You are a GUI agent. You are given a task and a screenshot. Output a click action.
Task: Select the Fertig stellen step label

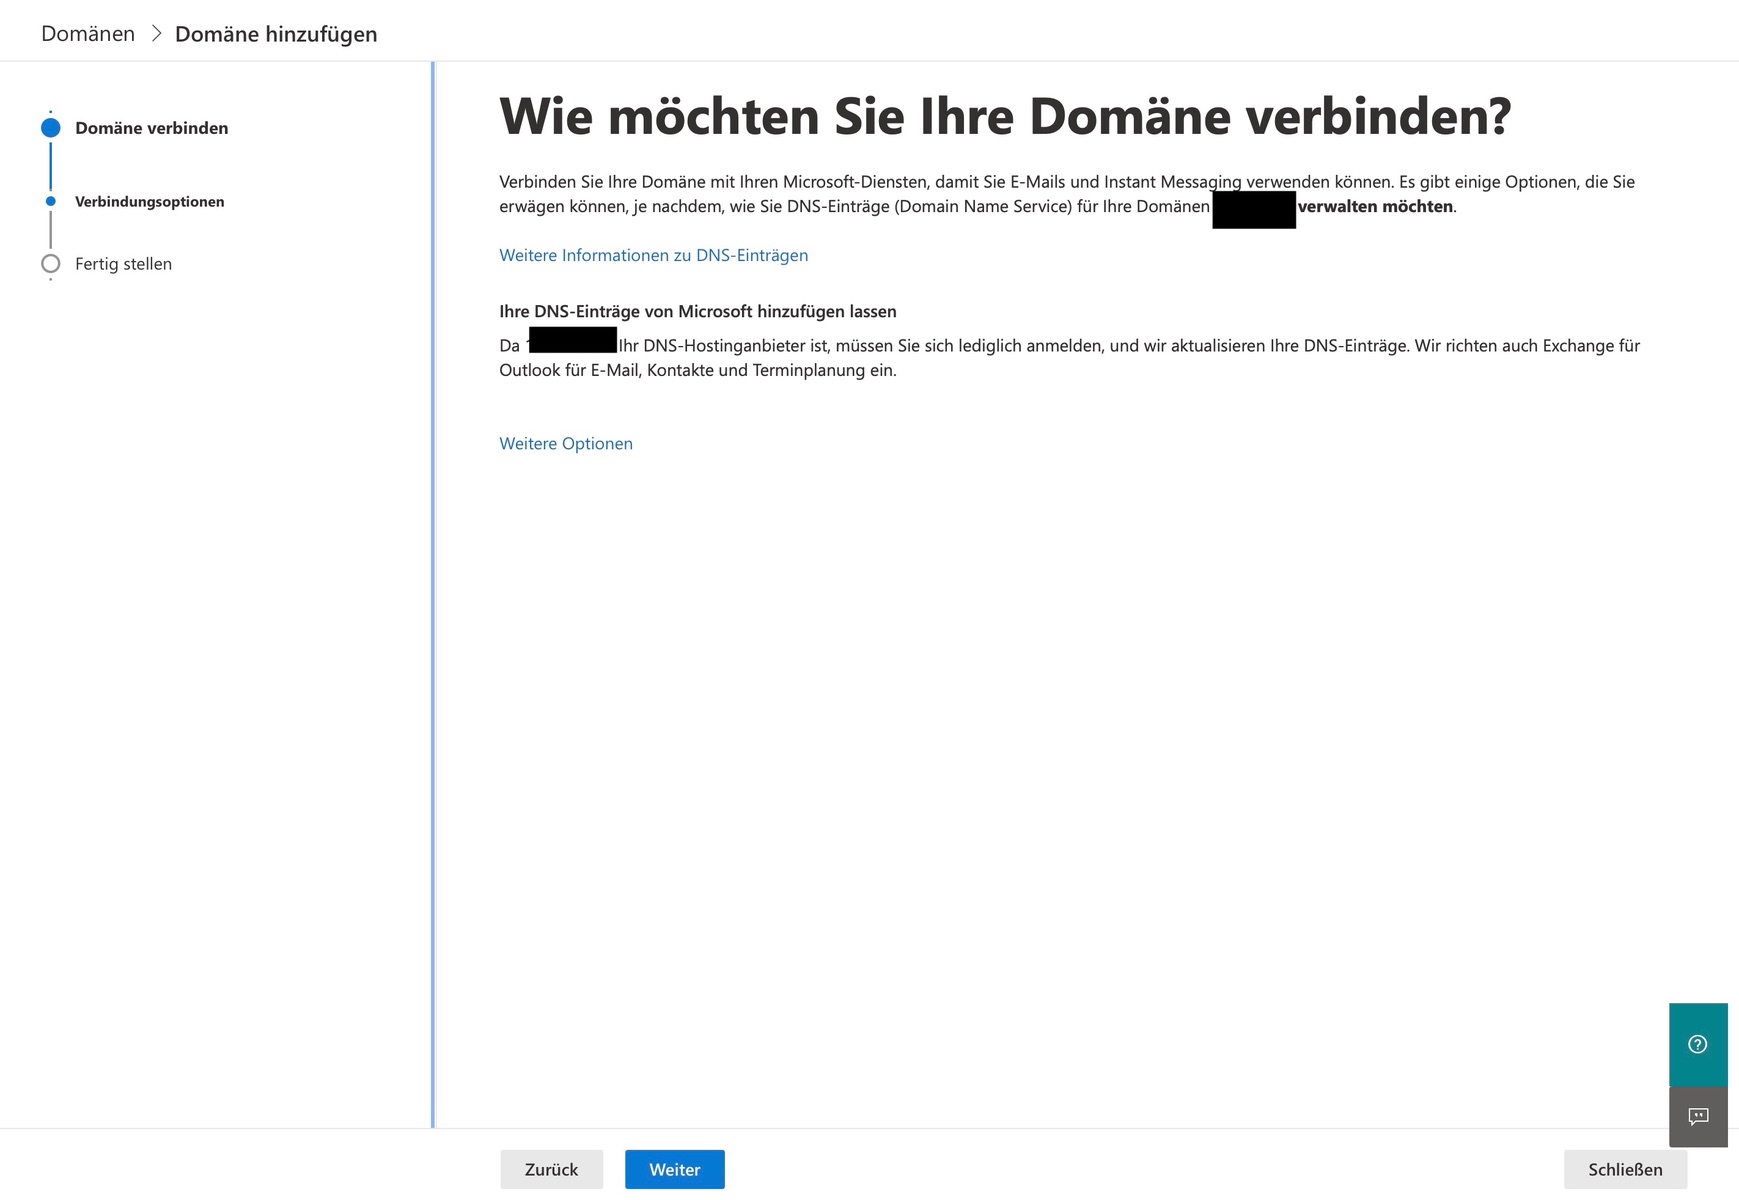123,264
